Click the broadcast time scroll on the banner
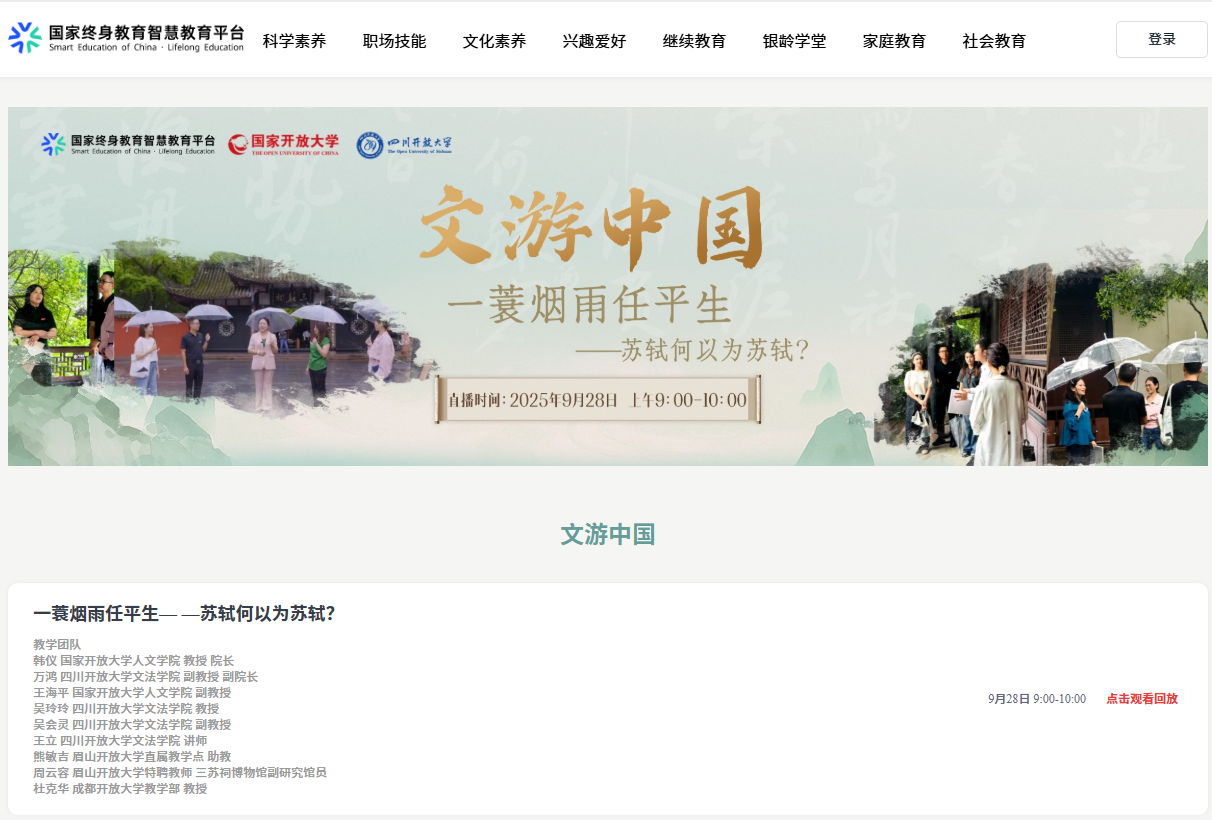 click(x=597, y=400)
